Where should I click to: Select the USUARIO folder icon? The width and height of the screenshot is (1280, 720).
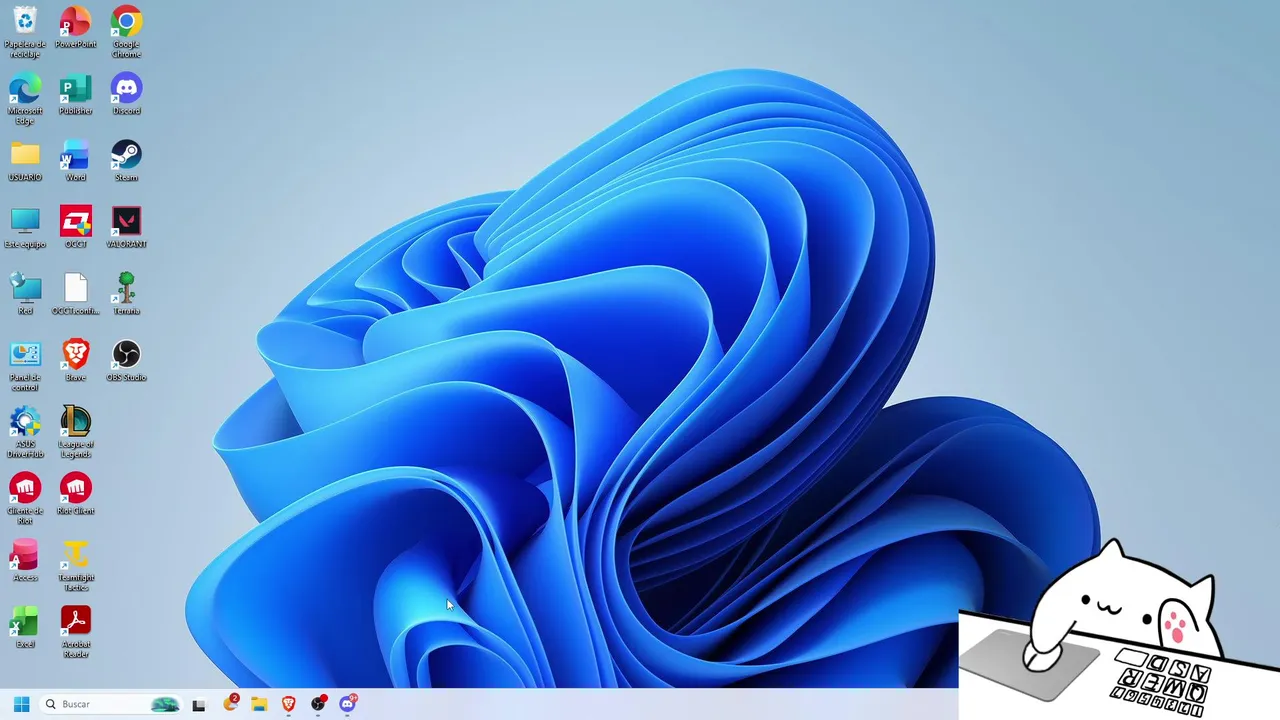25,161
